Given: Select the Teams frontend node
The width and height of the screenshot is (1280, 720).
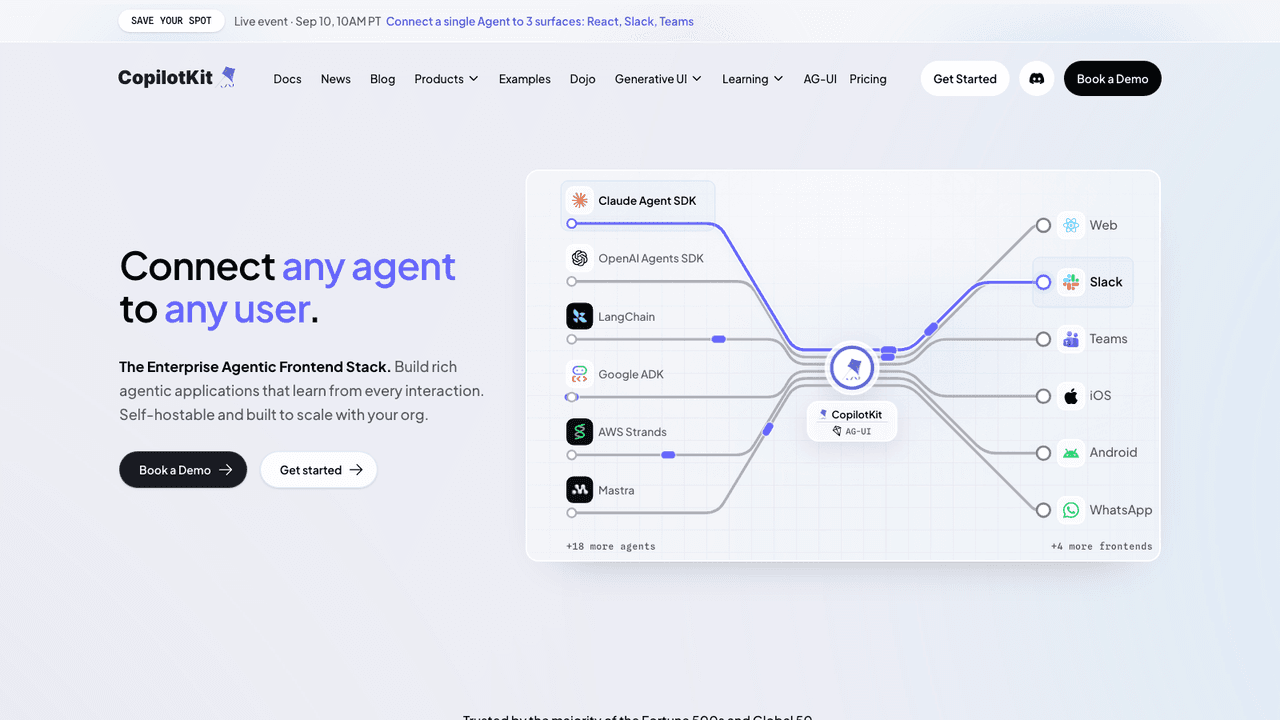Looking at the screenshot, I should pos(1043,339).
